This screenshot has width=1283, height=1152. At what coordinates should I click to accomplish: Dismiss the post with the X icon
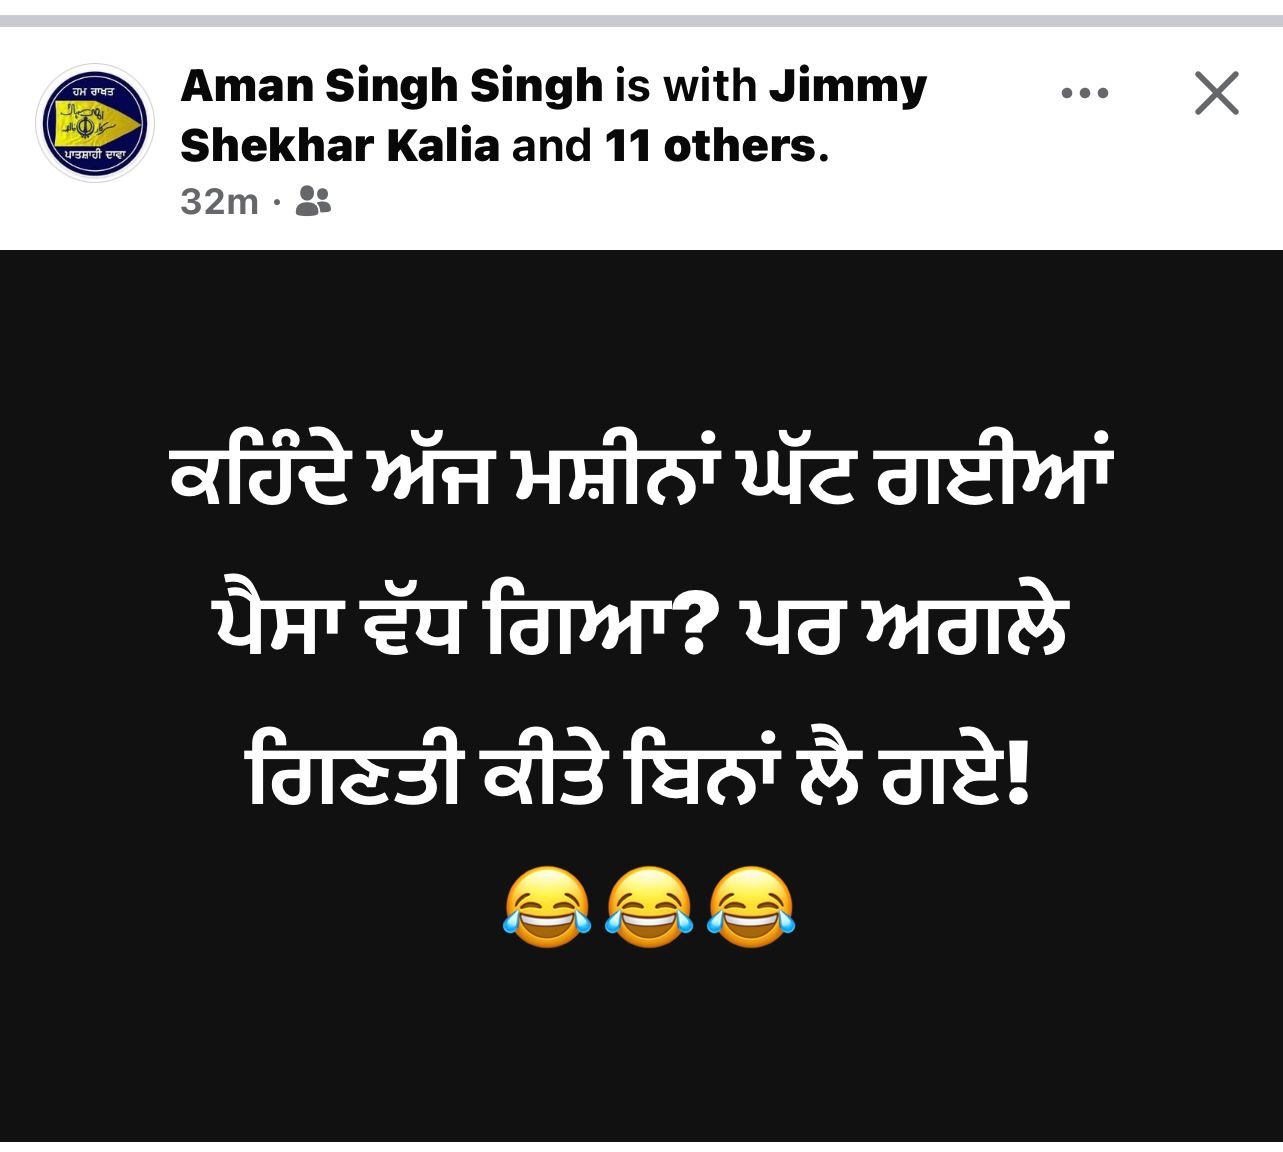click(x=1217, y=93)
